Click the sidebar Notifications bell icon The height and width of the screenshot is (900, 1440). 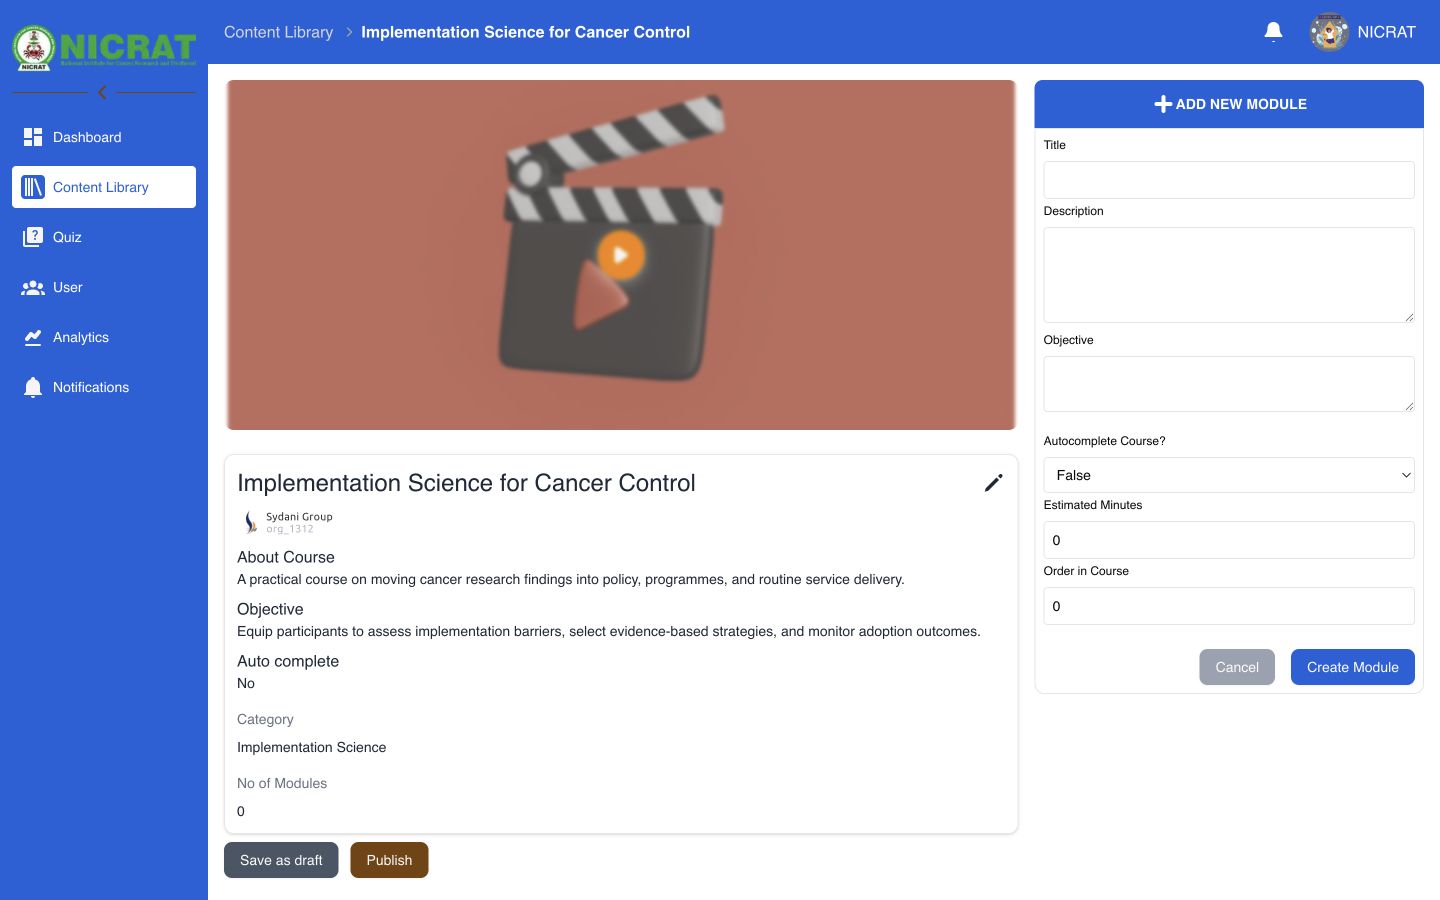tap(33, 387)
